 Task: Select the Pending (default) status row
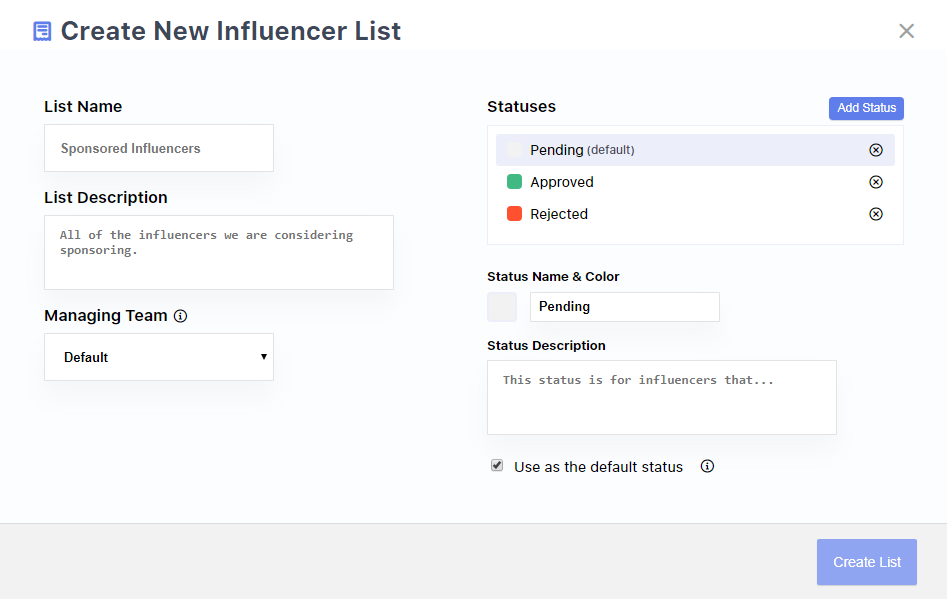(x=695, y=150)
